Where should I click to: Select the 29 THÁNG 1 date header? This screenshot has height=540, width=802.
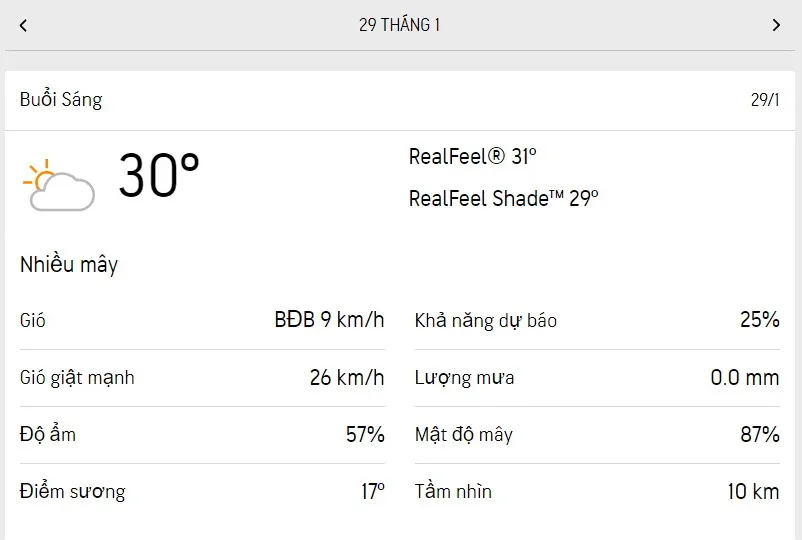coord(399,25)
